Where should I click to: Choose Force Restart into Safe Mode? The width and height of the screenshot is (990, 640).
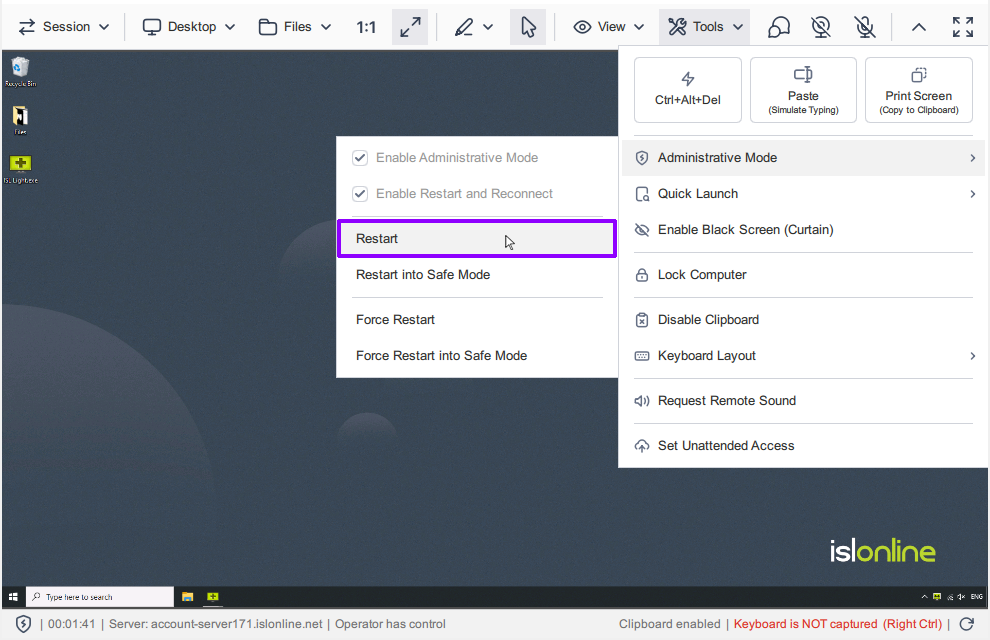[477, 355]
